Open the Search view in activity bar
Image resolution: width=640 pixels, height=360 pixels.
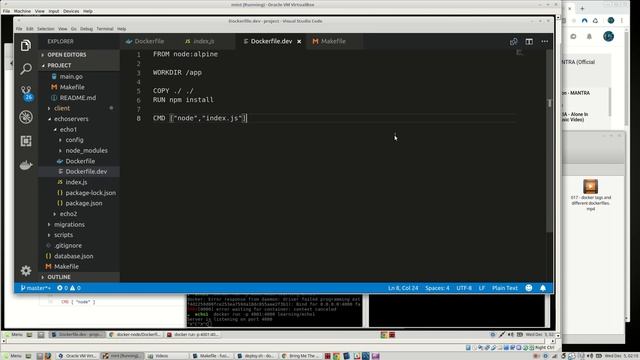click(26, 69)
